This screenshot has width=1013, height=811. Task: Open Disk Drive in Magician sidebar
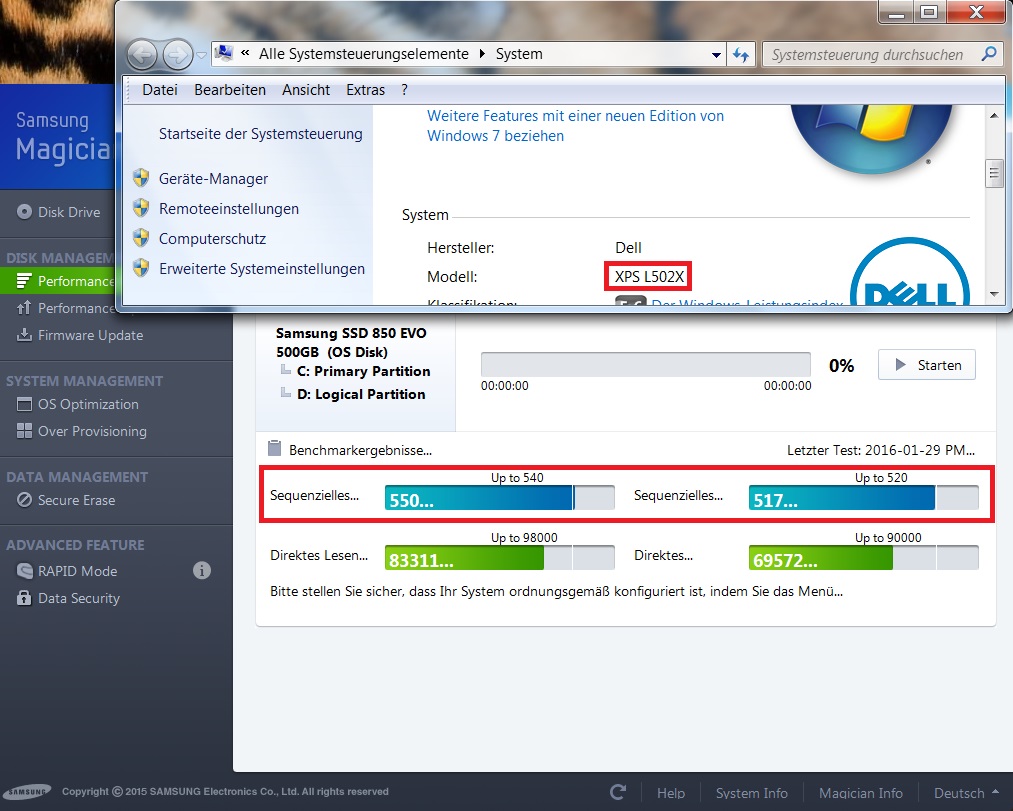59,212
